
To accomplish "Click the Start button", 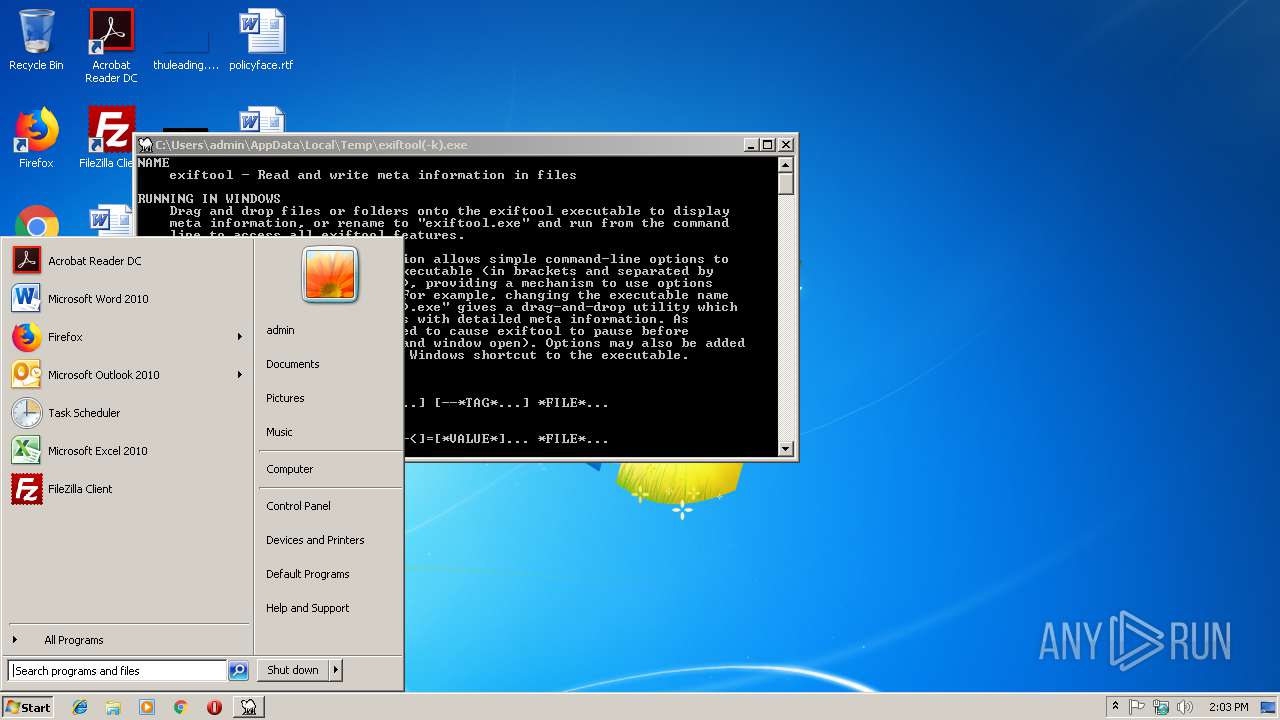I will click(28, 707).
